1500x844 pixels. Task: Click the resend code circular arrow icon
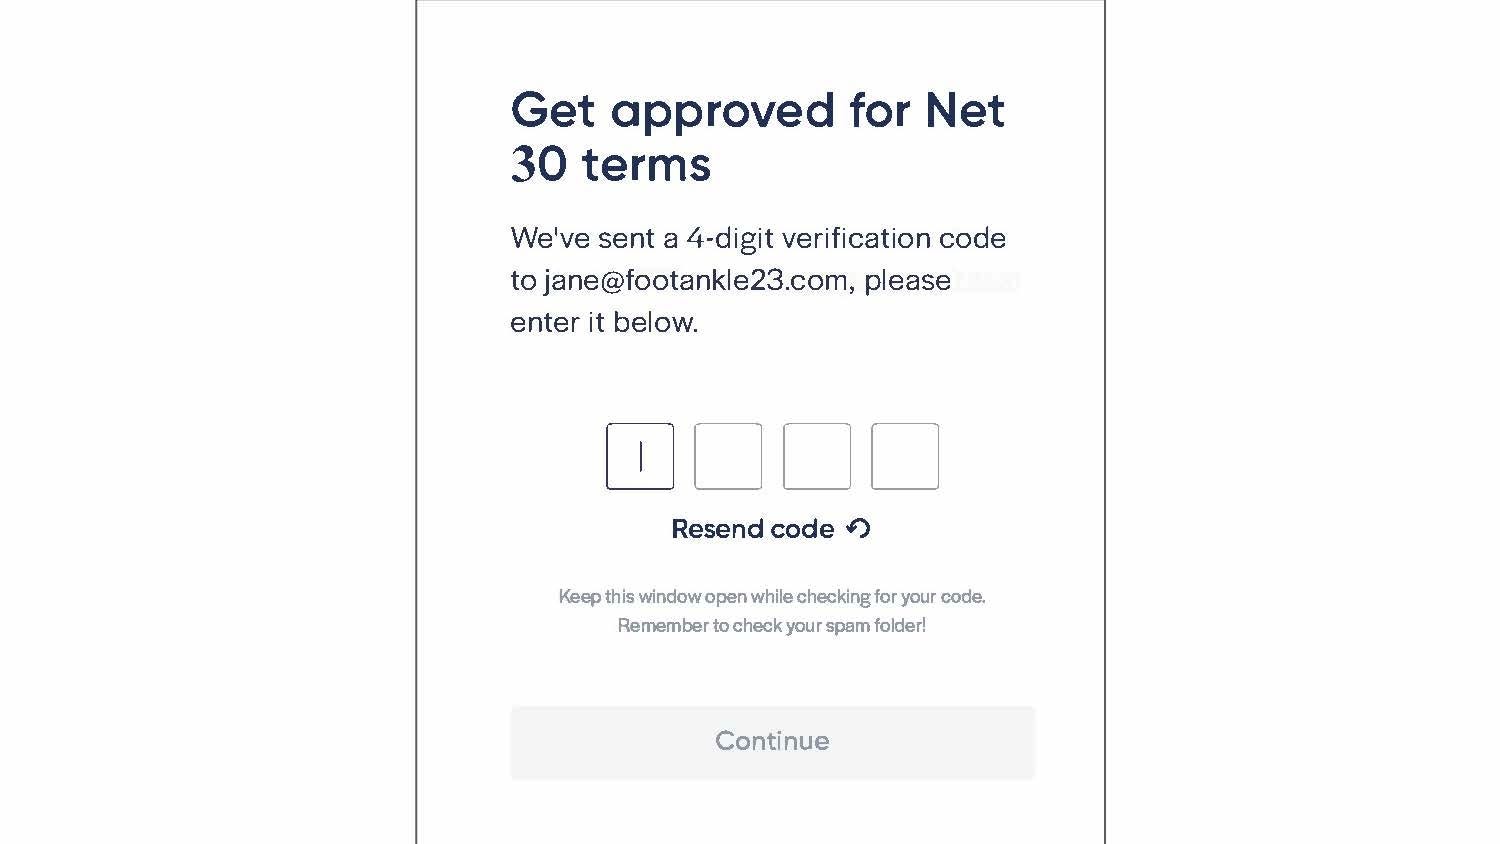click(x=858, y=528)
